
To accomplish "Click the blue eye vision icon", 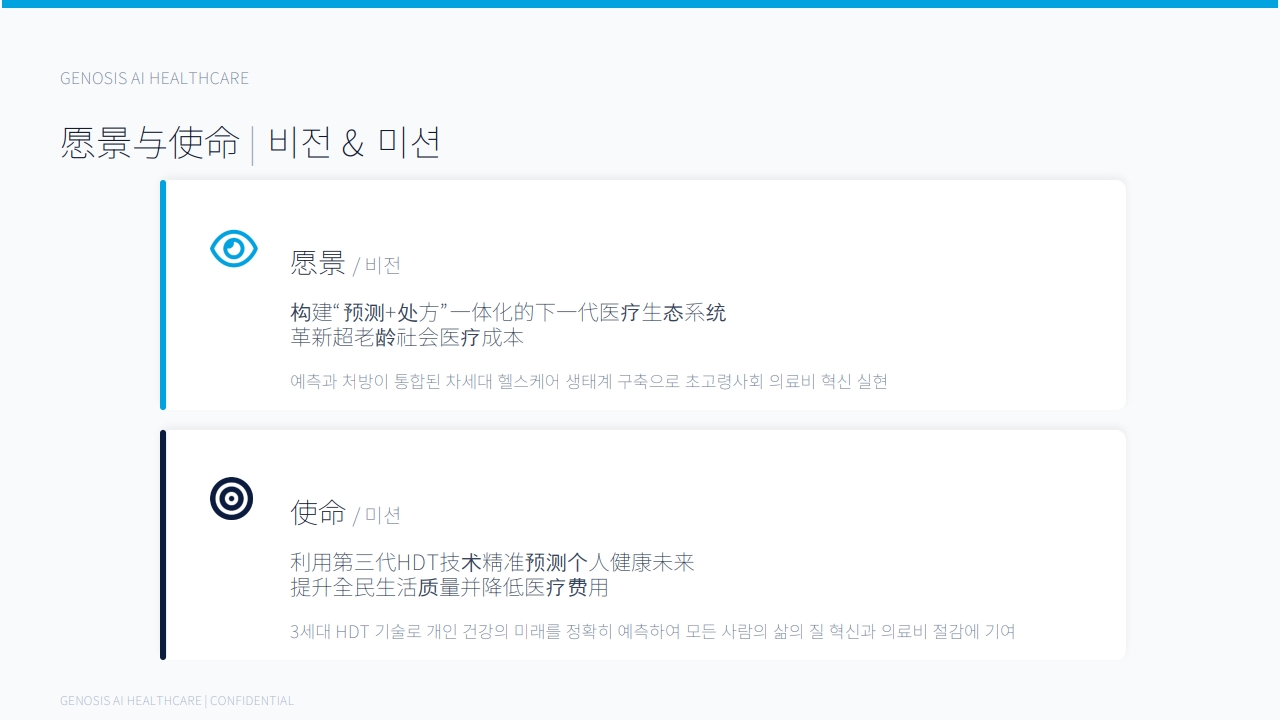I will (234, 249).
